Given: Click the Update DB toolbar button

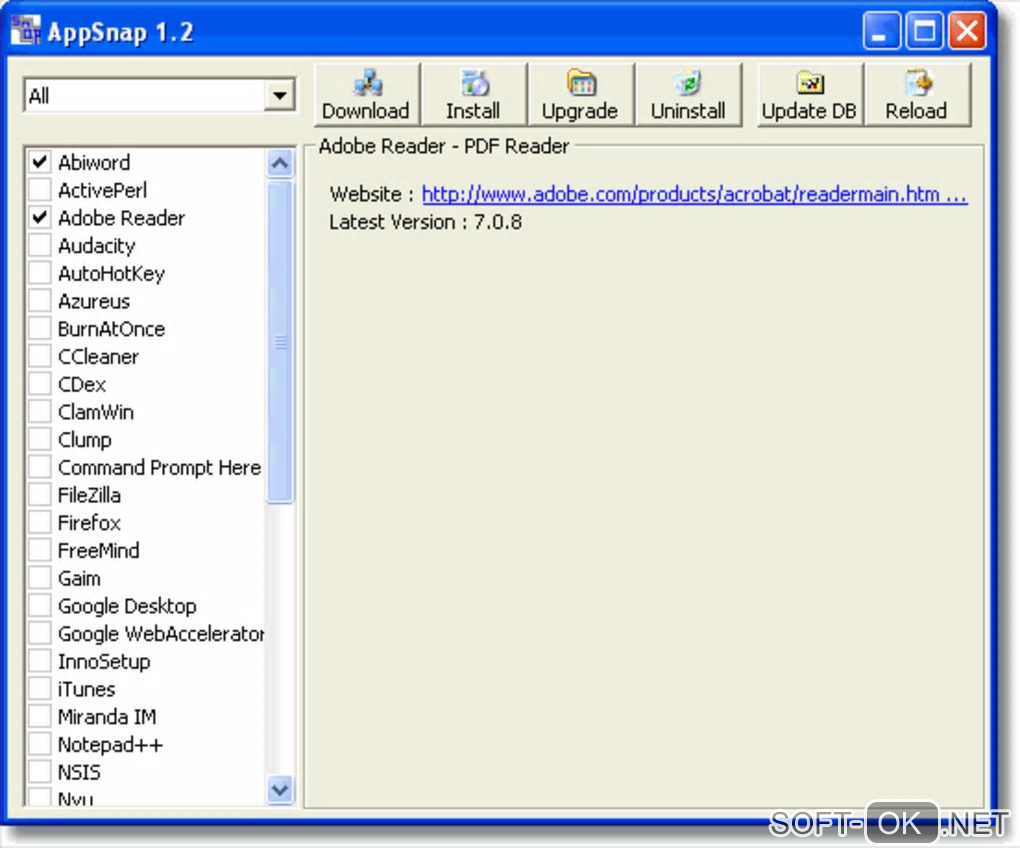Looking at the screenshot, I should (810, 95).
